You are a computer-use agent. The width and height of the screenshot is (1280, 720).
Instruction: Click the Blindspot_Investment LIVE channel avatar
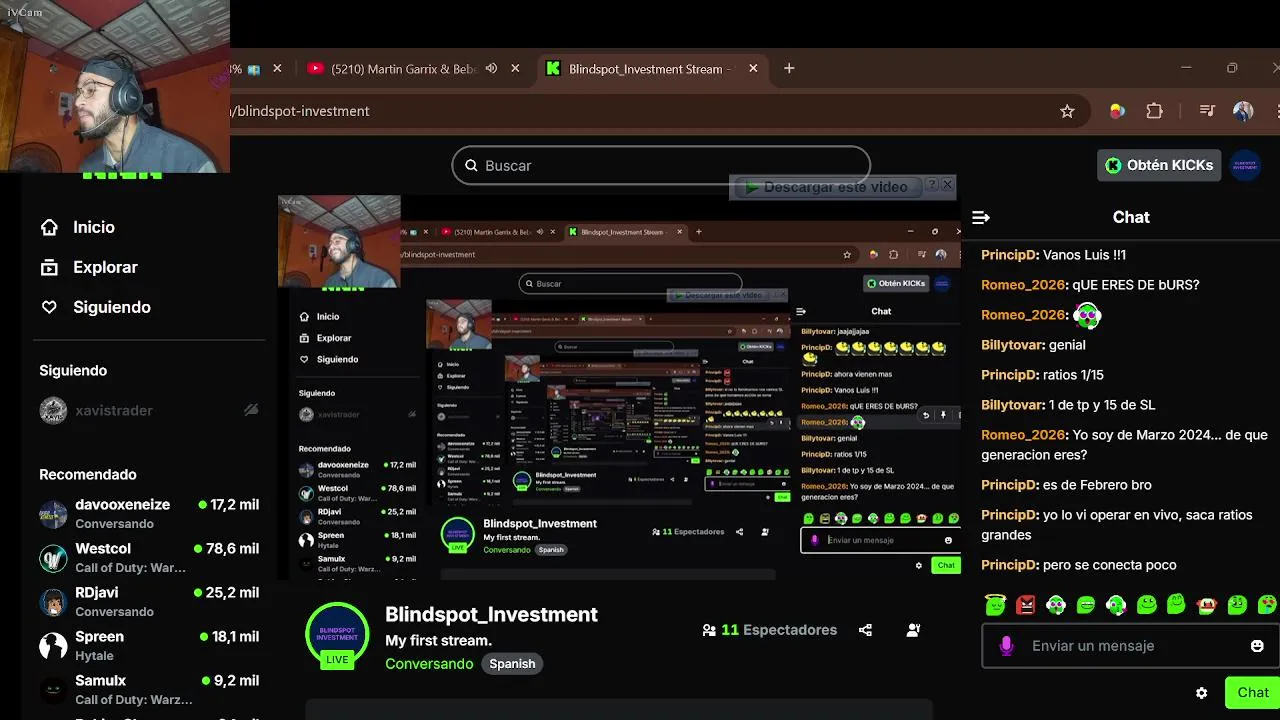point(337,636)
